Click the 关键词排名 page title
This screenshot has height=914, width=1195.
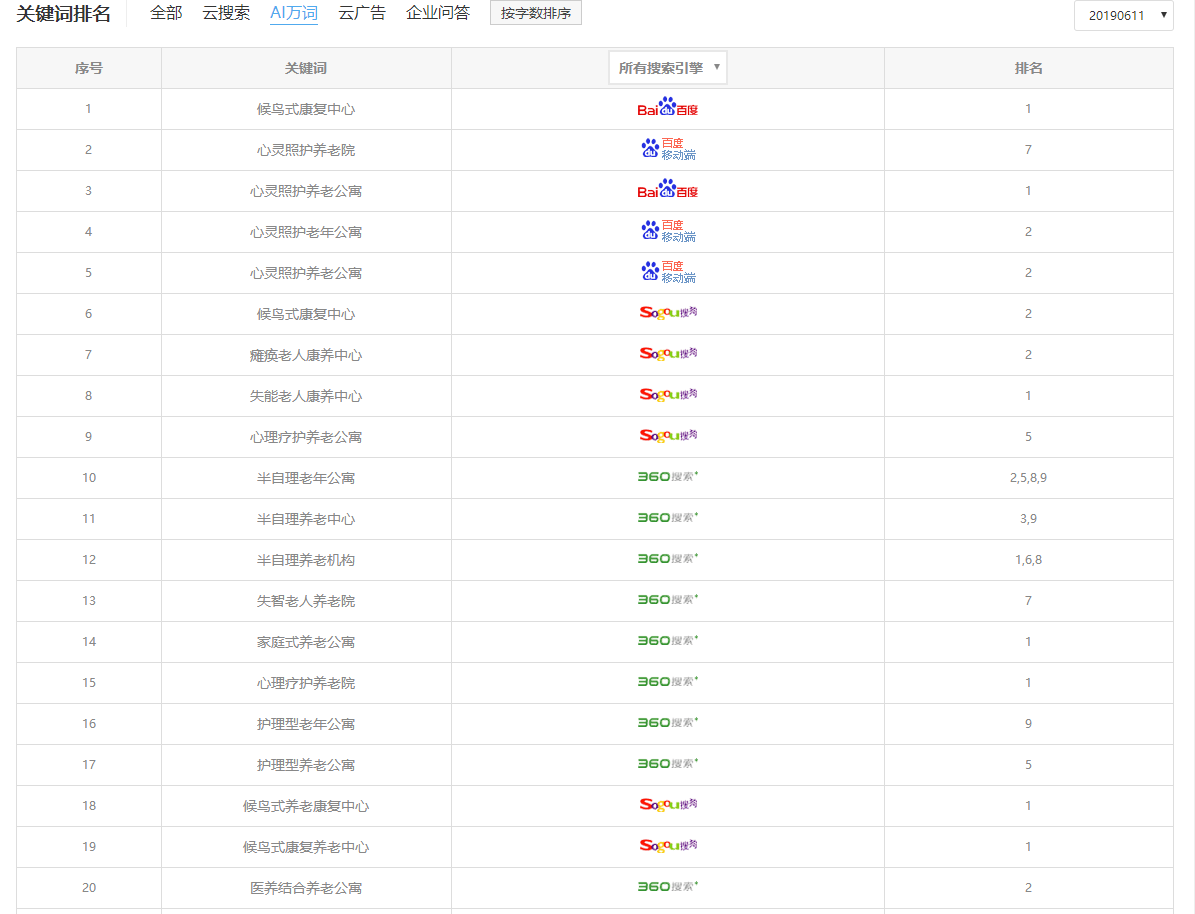click(x=63, y=14)
